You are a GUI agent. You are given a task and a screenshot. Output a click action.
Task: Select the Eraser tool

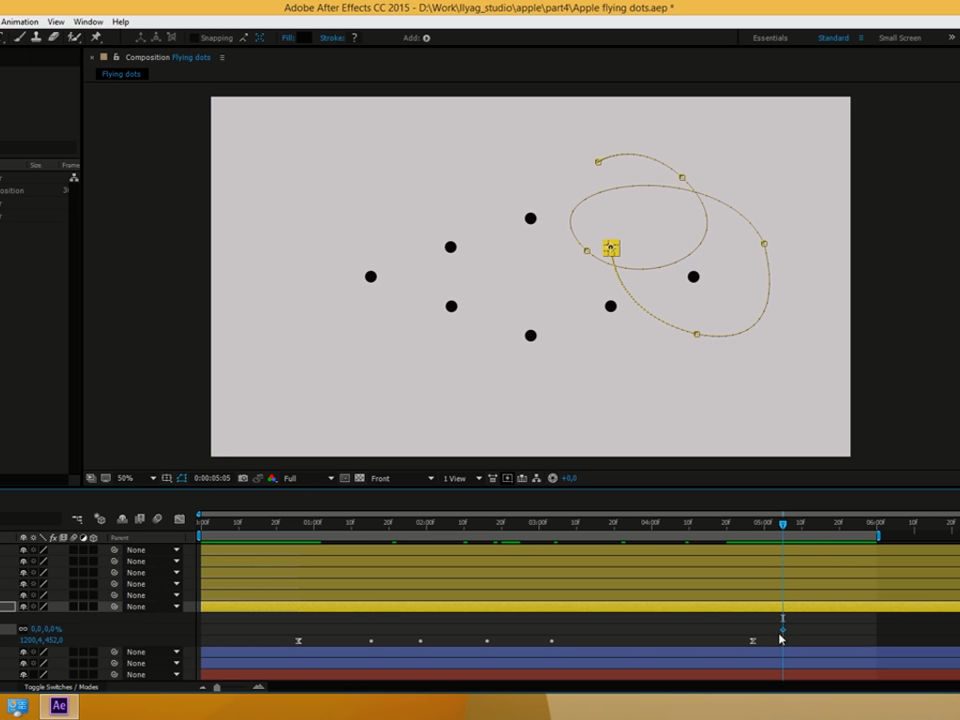click(54, 37)
